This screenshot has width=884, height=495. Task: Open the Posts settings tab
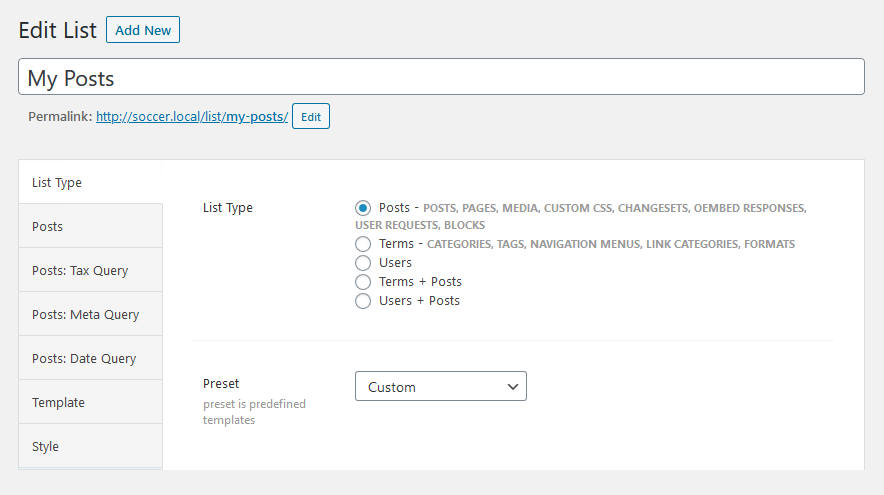tap(90, 227)
